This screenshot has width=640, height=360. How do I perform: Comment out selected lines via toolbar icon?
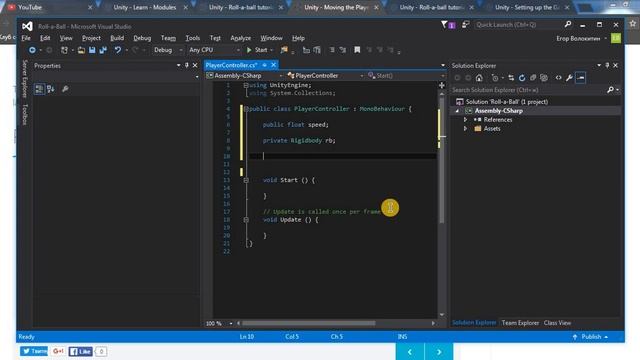click(332, 50)
